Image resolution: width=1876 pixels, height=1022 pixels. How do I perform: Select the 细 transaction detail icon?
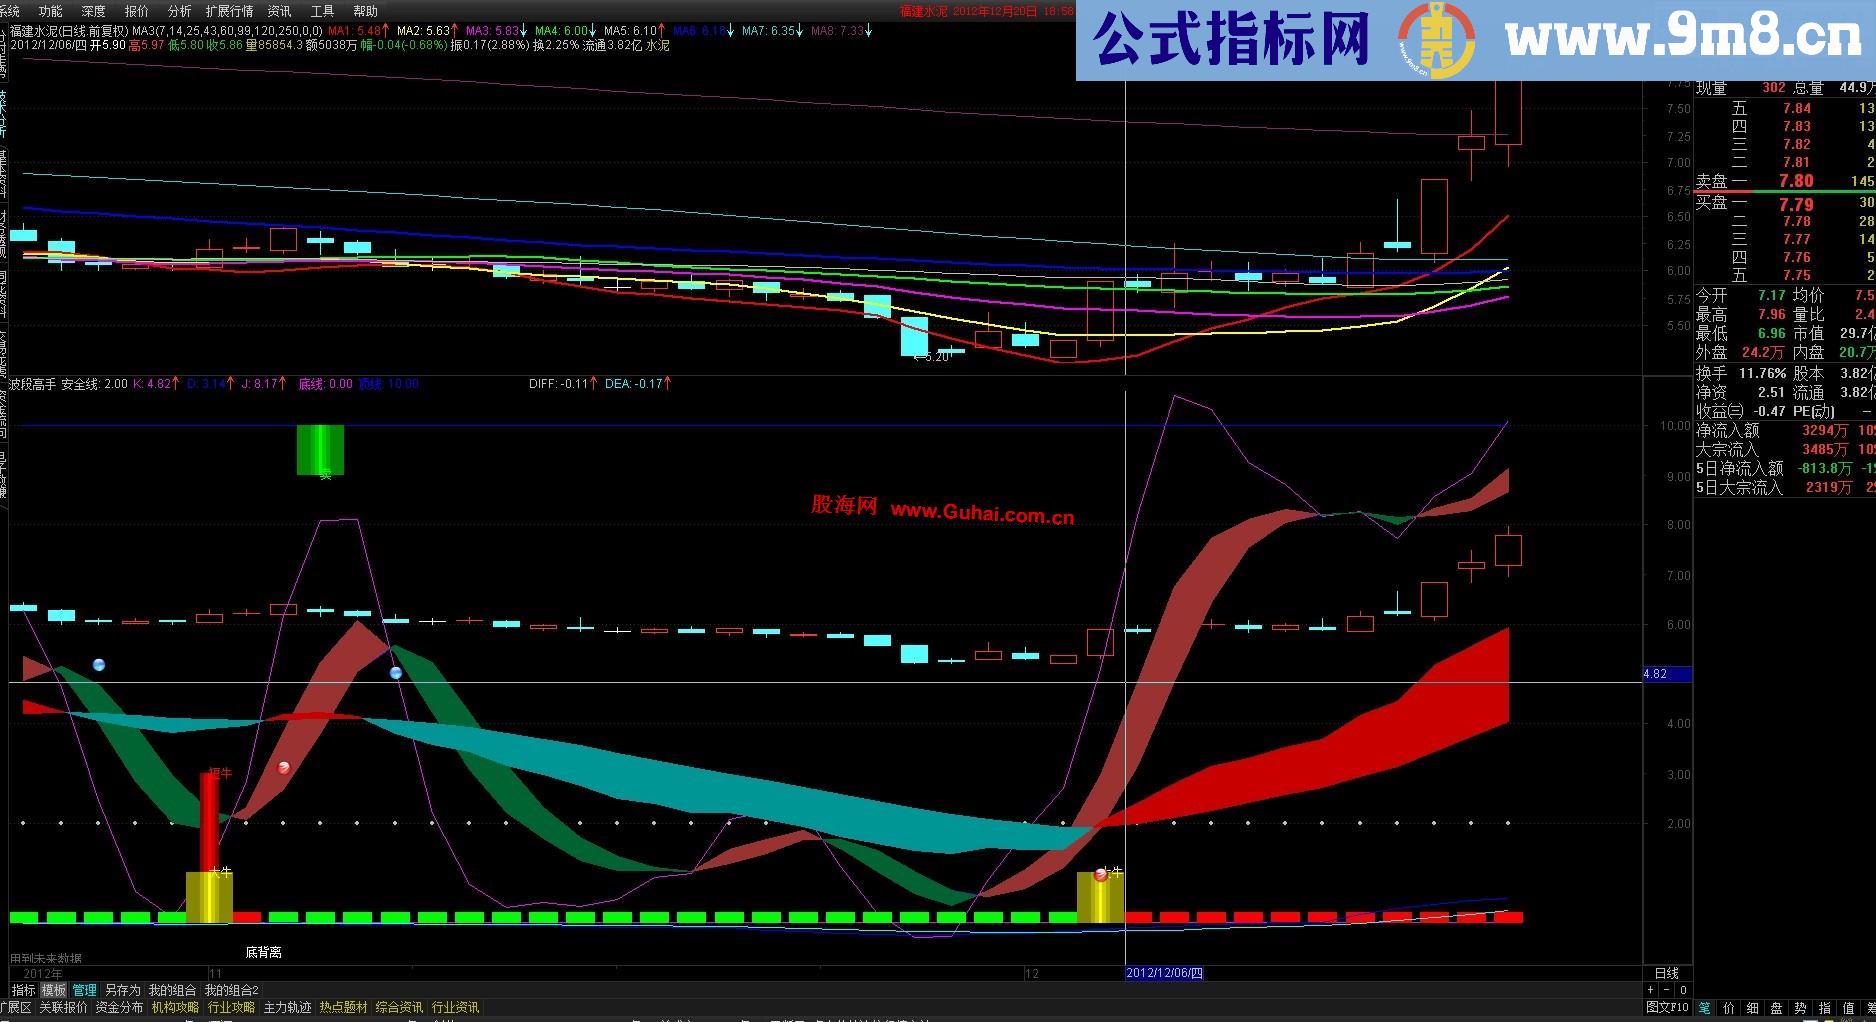(1753, 1009)
